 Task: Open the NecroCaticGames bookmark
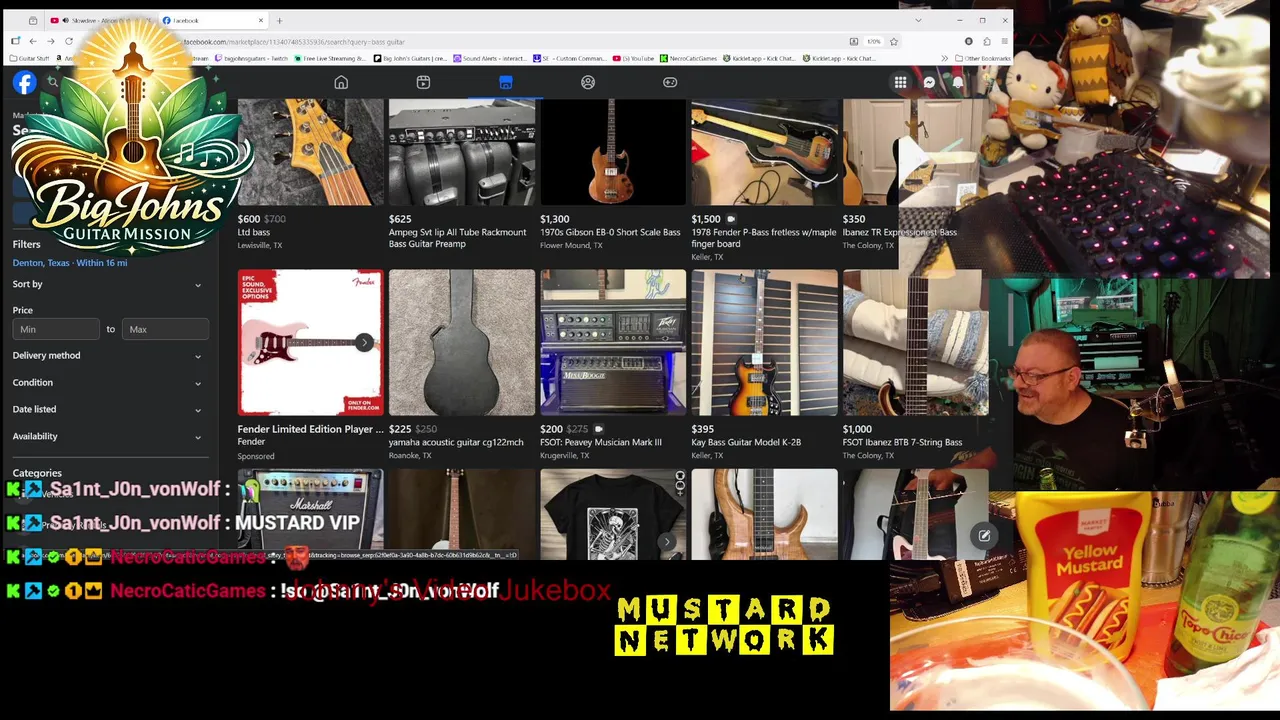[x=687, y=58]
